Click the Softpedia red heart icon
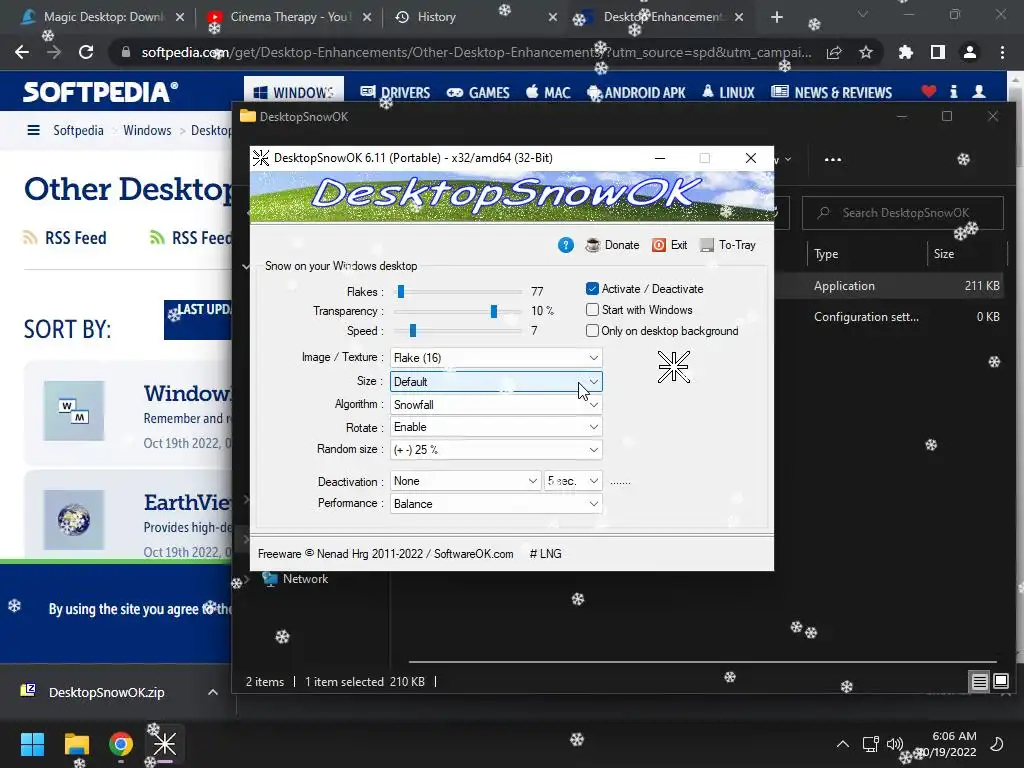 click(x=929, y=92)
